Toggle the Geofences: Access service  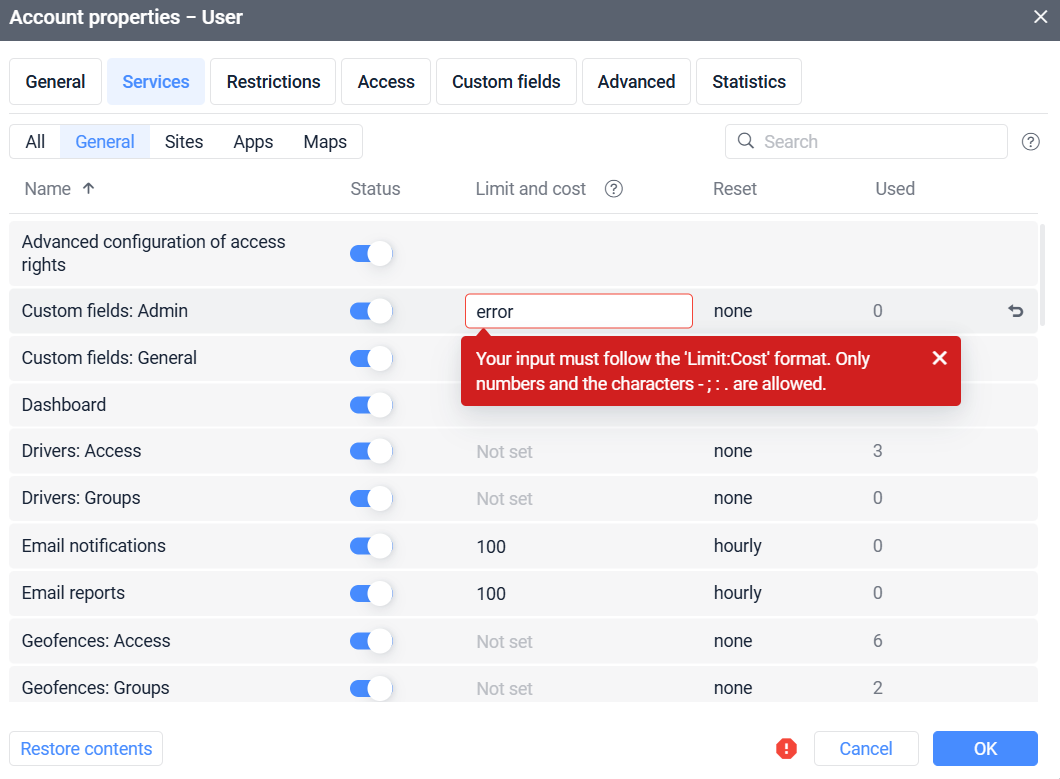pyautogui.click(x=371, y=640)
